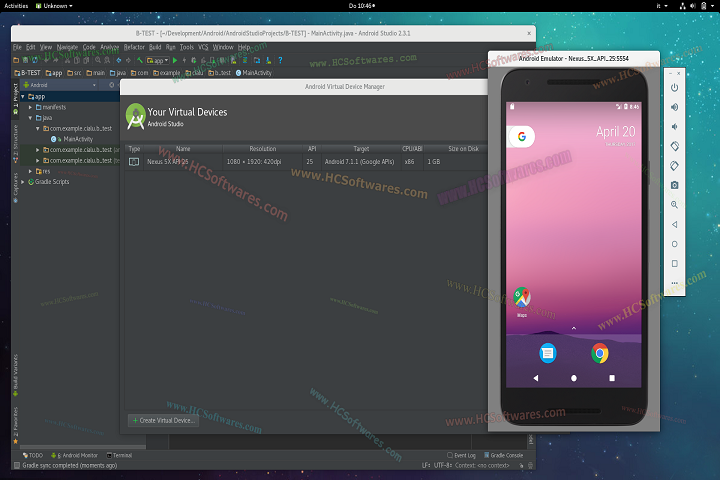Open Chrome on the emulator home screen
720x480 pixels.
[600, 353]
